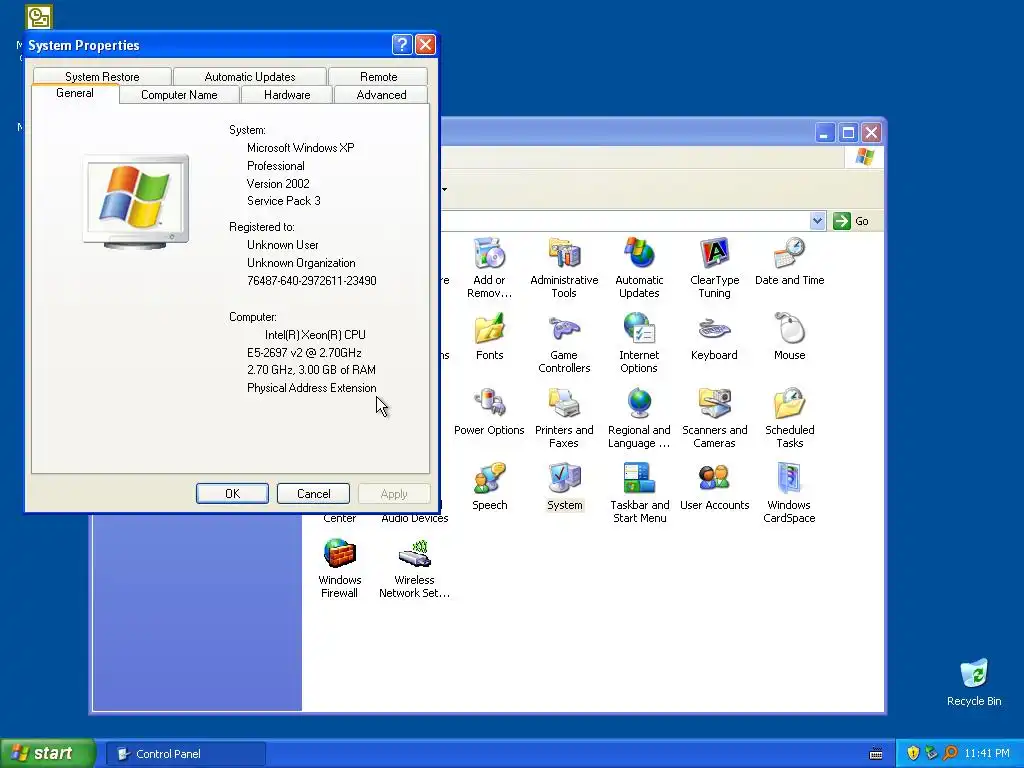1024x768 pixels.
Task: Click the System Properties help question button
Action: [402, 44]
